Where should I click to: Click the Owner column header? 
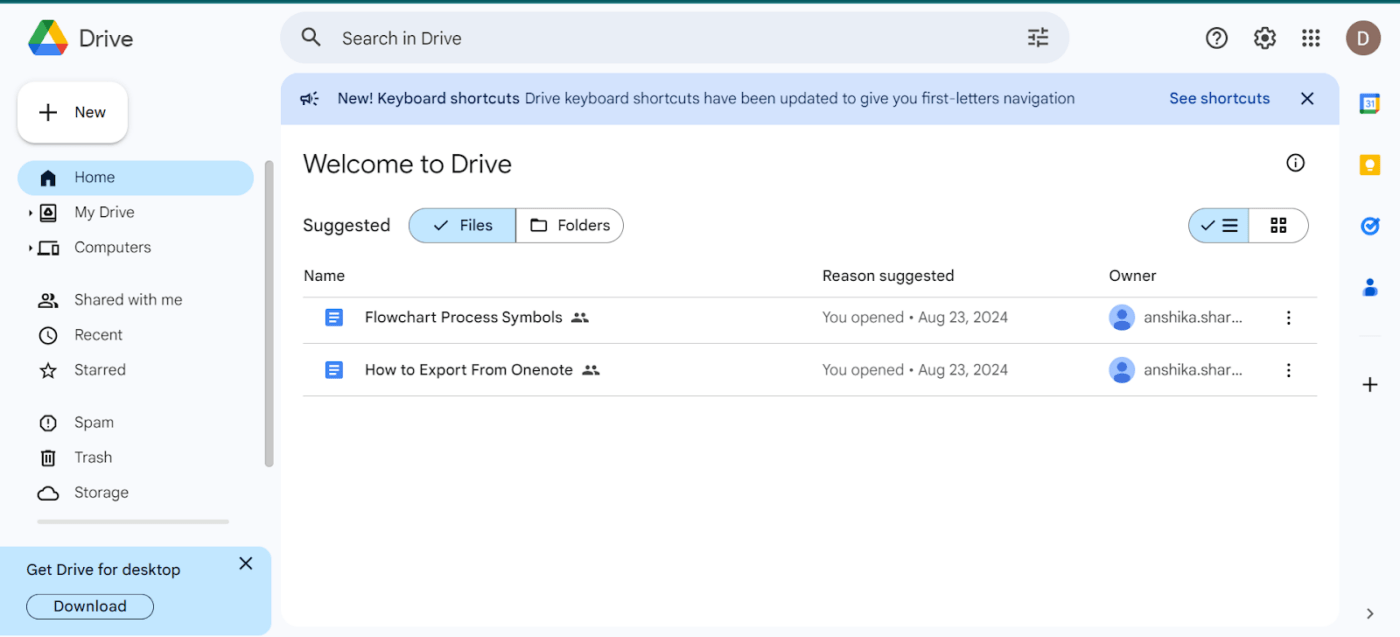1132,276
